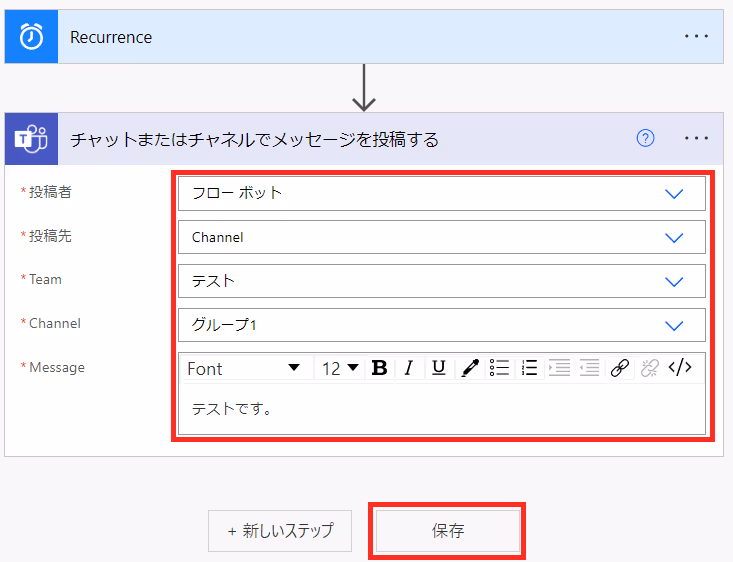Click the Message text area with テストです。
The height and width of the screenshot is (562, 733).
click(442, 410)
